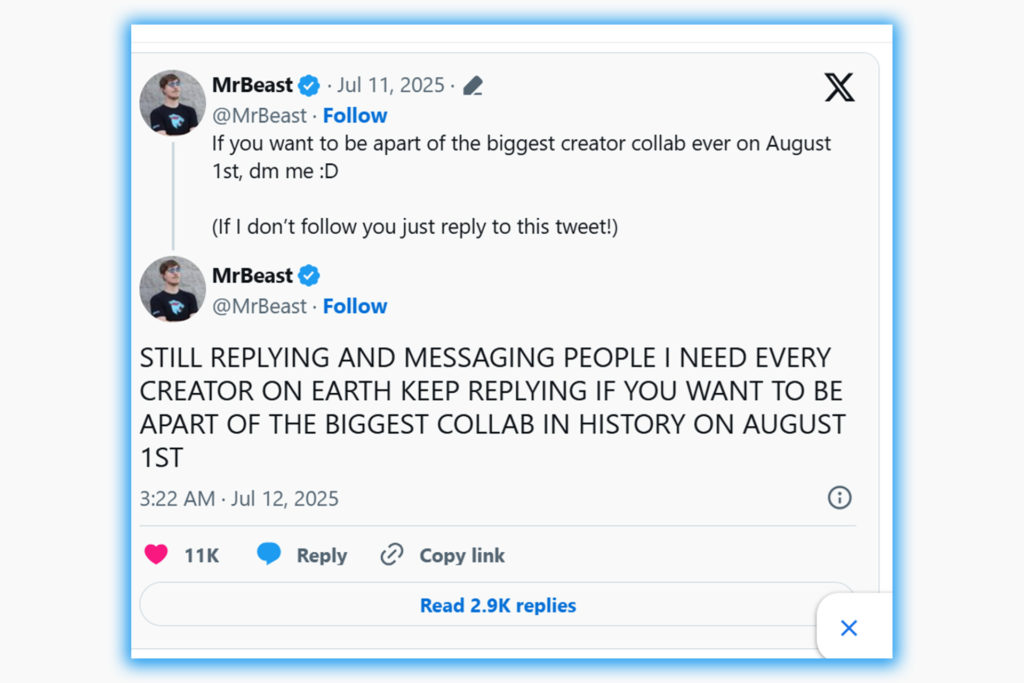Follow MrBeast from the quoted tweet
The height and width of the screenshot is (683, 1024).
(355, 115)
